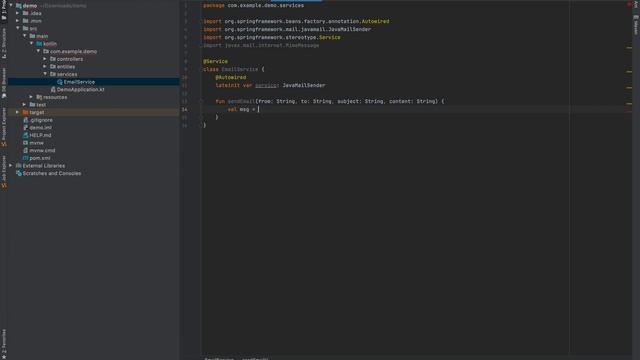Viewport: 640px width, 360px height.
Task: Click the Scratches and Consoles icon
Action: coord(18,173)
